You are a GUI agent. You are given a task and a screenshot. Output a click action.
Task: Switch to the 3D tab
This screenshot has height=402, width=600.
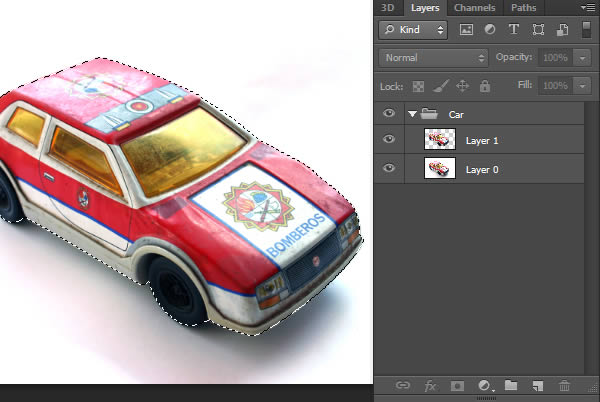coord(388,8)
